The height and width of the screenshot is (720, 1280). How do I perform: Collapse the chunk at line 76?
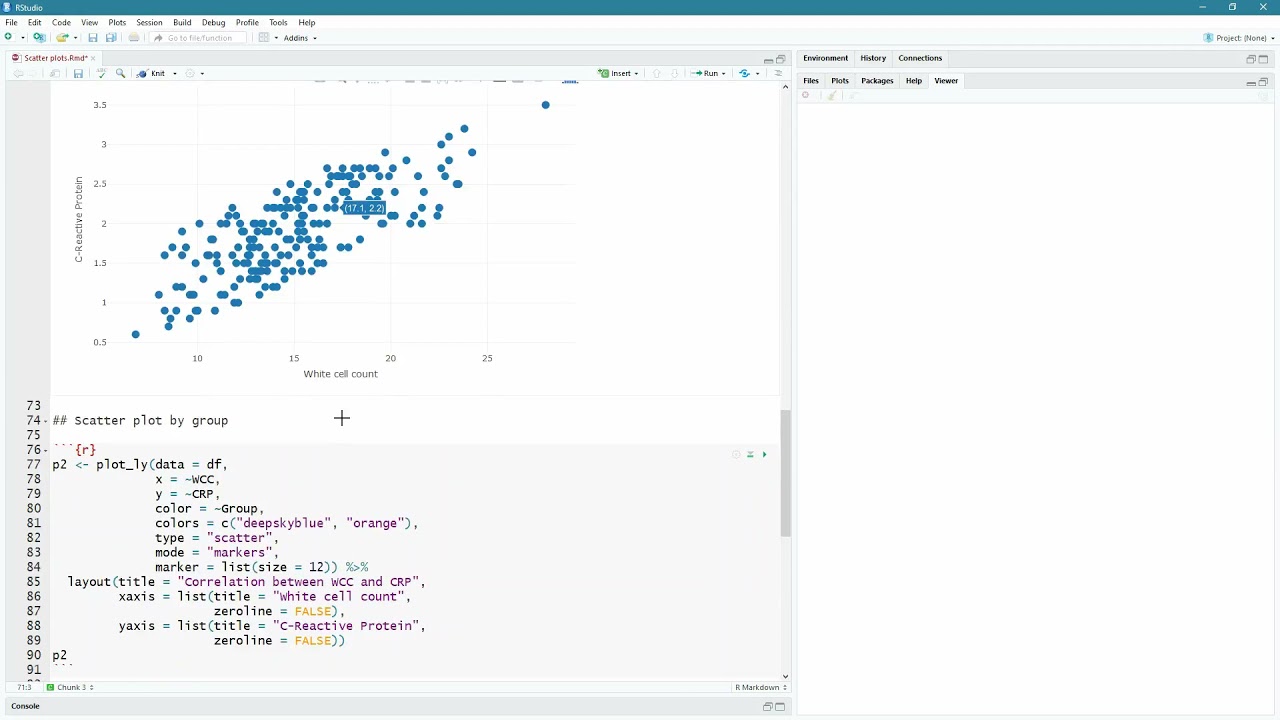pos(47,450)
